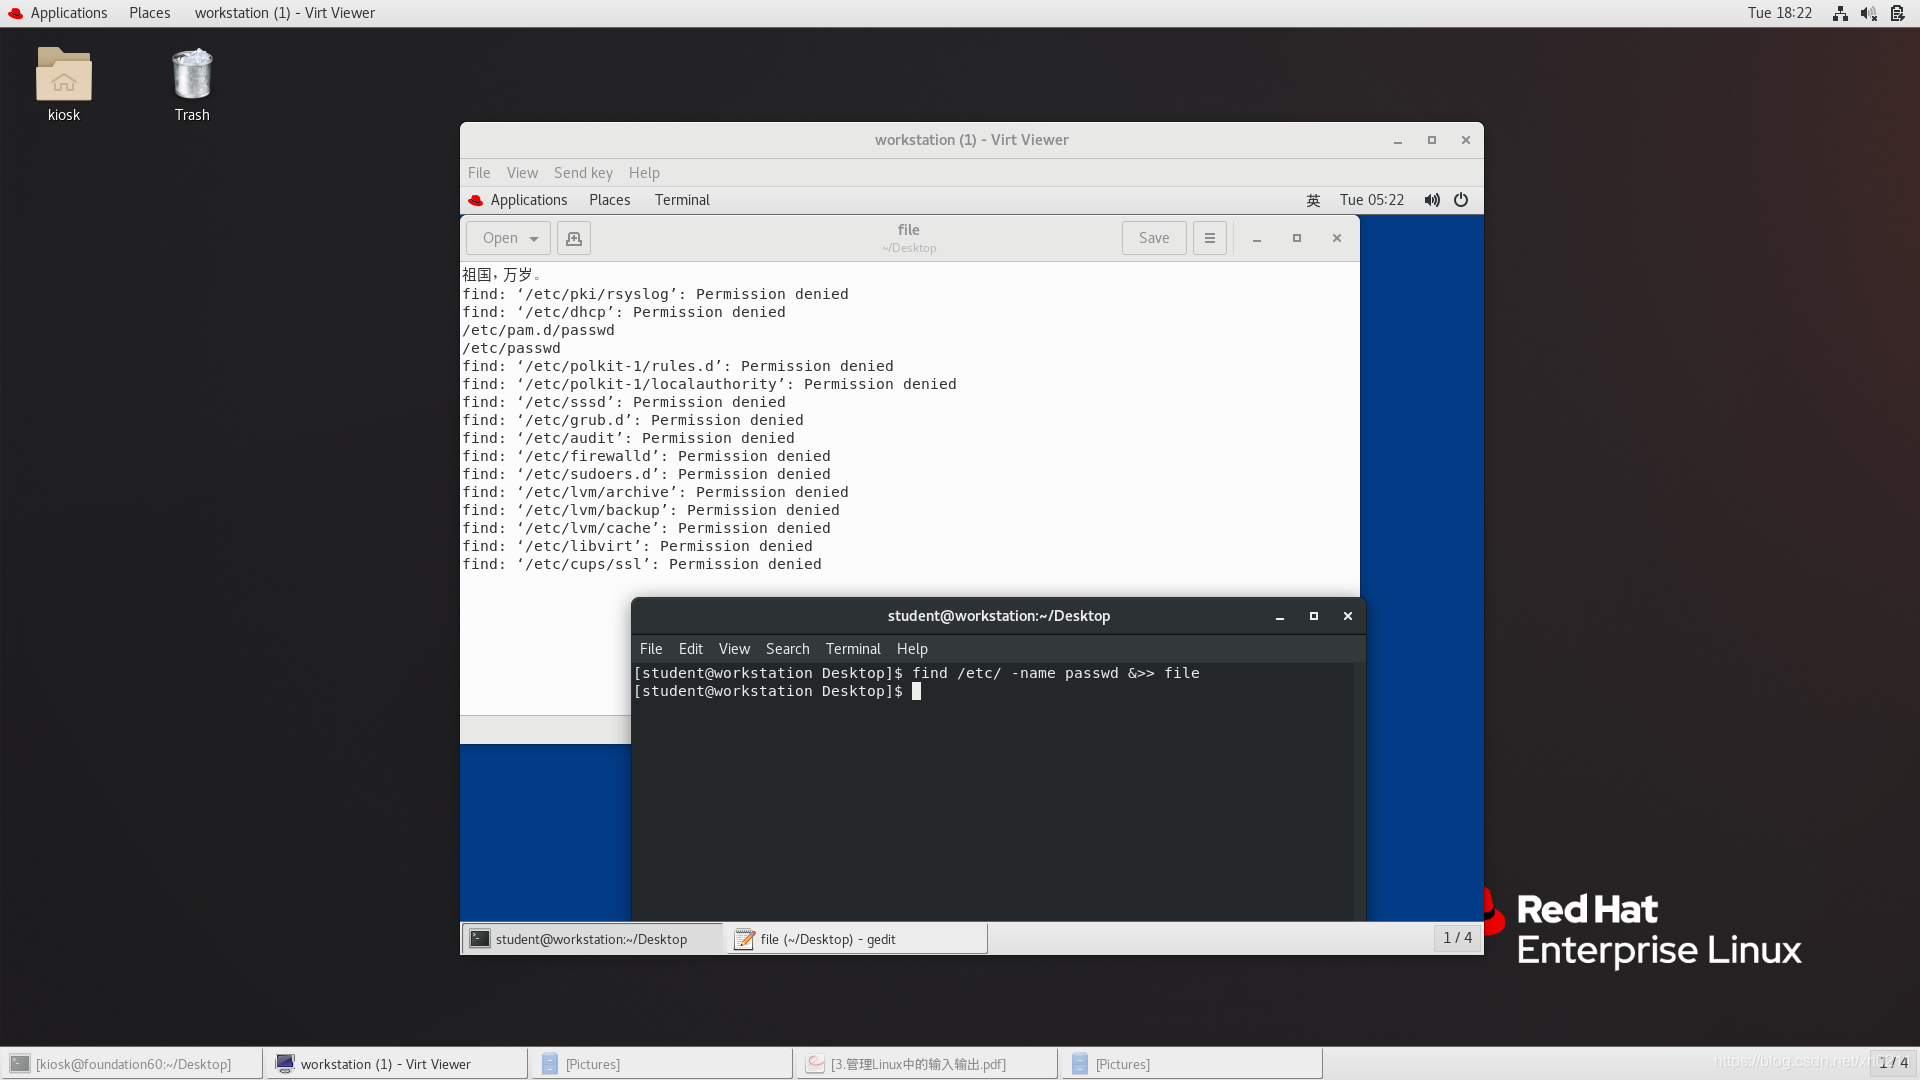
Task: Open the Trash desktop icon
Action: click(x=191, y=76)
